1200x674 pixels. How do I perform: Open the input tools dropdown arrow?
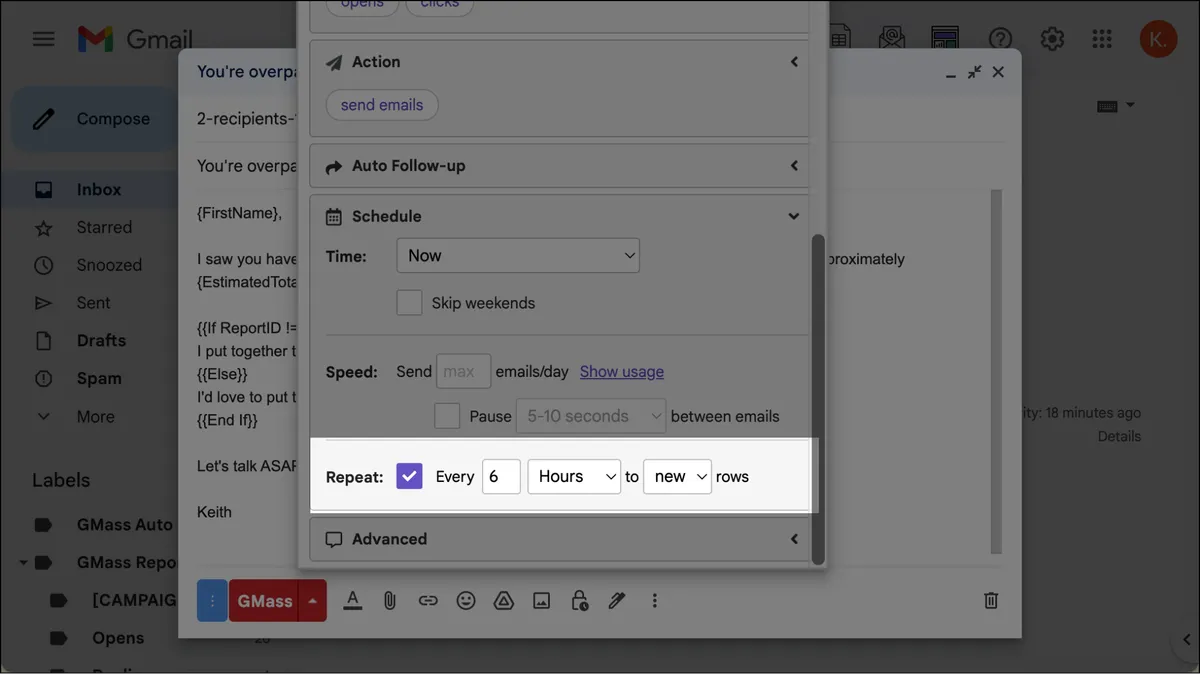pyautogui.click(x=1130, y=105)
